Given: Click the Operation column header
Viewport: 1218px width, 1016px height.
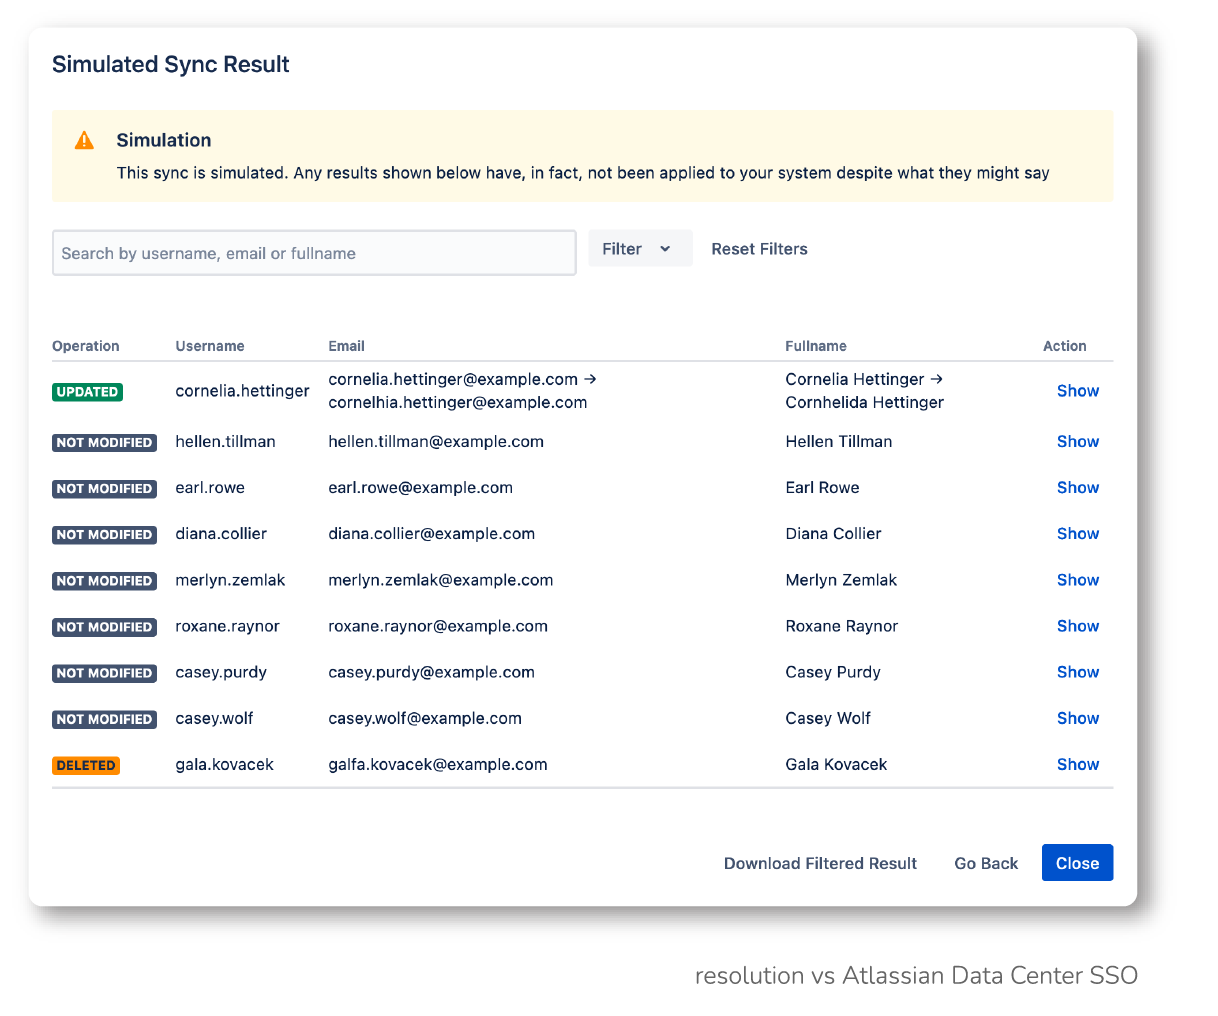Looking at the screenshot, I should tap(86, 346).
